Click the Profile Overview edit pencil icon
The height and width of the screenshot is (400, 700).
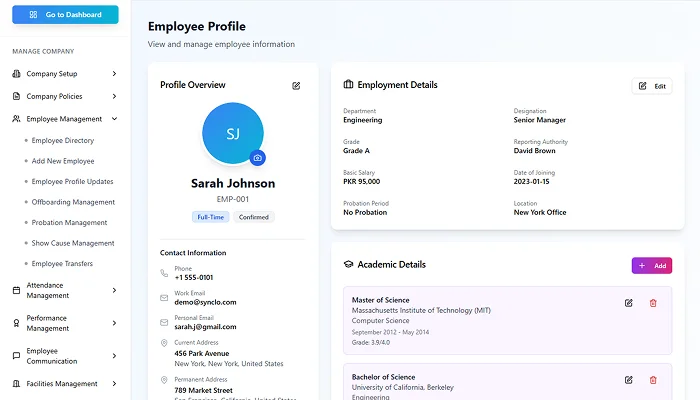(x=296, y=86)
